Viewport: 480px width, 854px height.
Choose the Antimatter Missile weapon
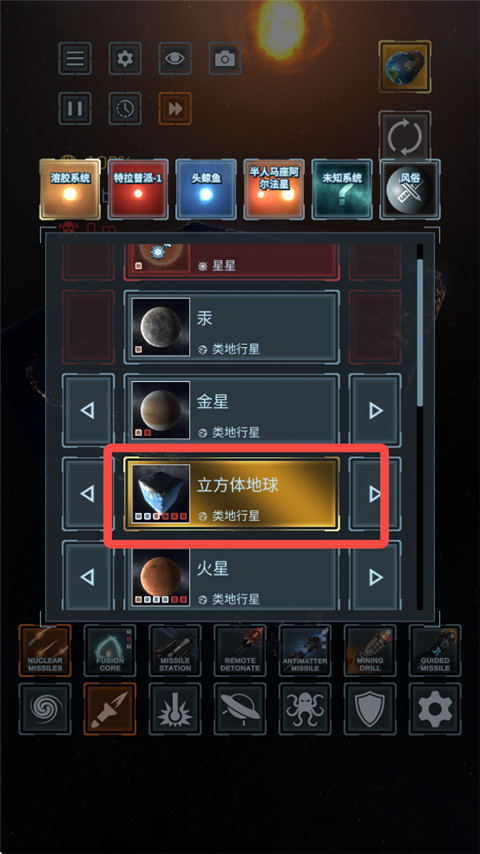tap(305, 650)
